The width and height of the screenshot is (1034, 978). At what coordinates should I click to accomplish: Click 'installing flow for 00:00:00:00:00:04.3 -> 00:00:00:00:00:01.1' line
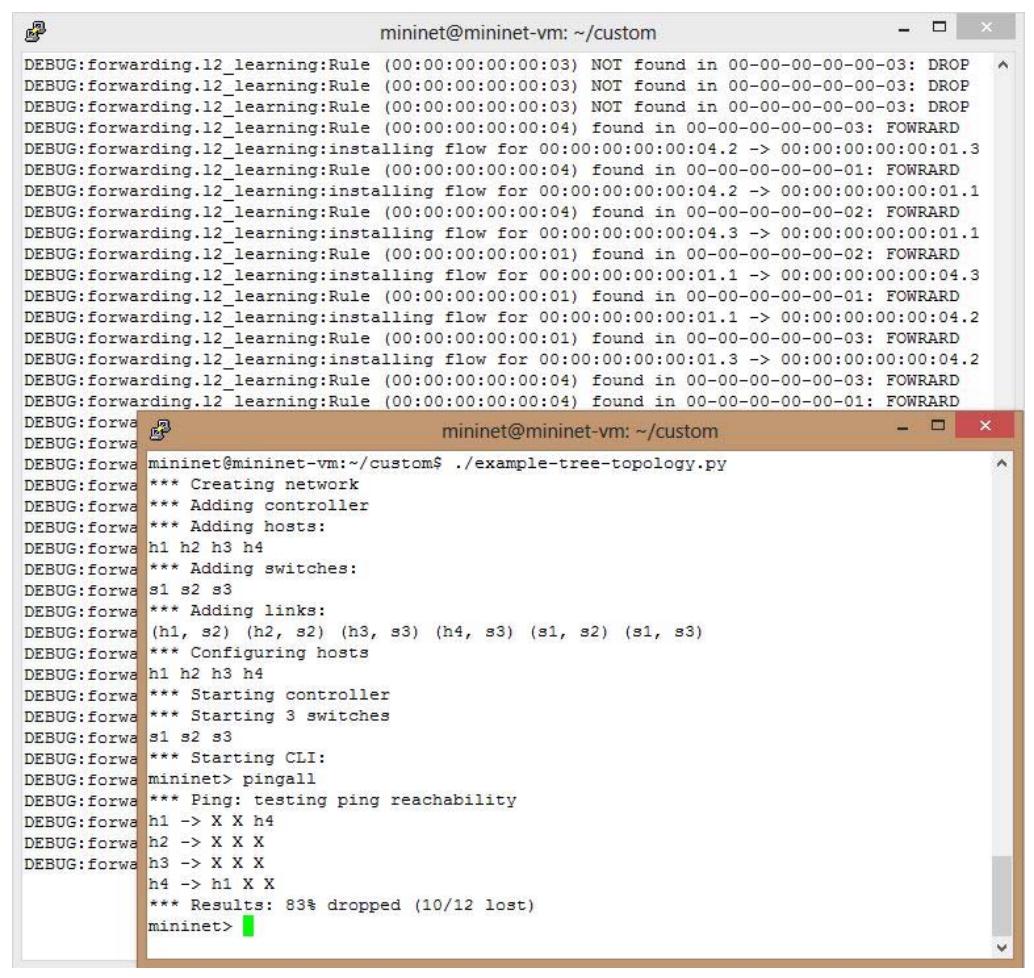tap(502, 233)
